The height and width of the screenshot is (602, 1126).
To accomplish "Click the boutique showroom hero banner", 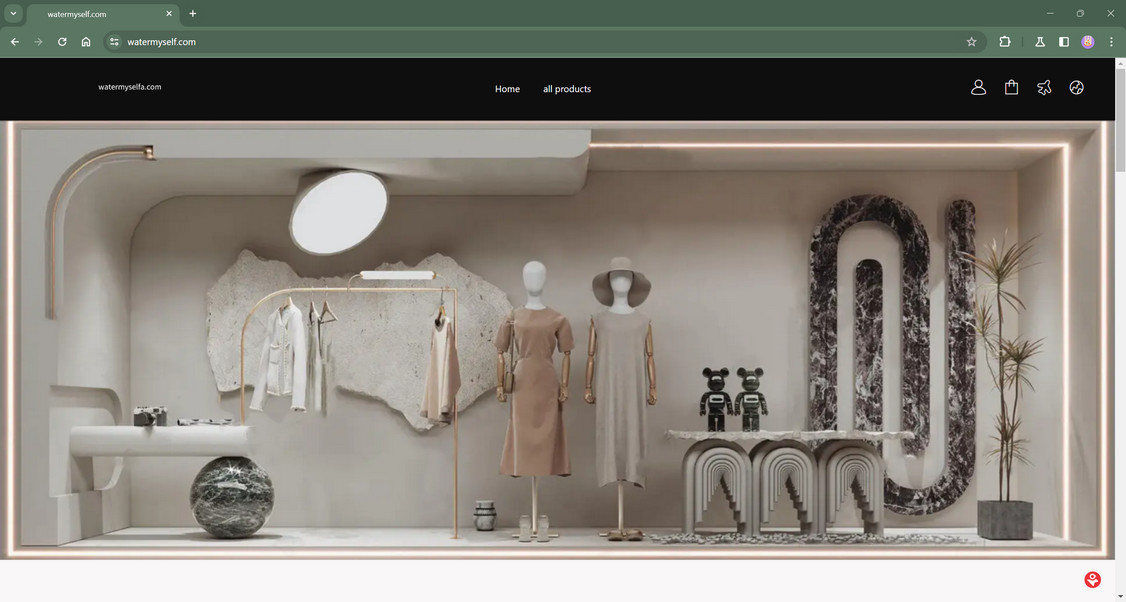I will [x=557, y=340].
